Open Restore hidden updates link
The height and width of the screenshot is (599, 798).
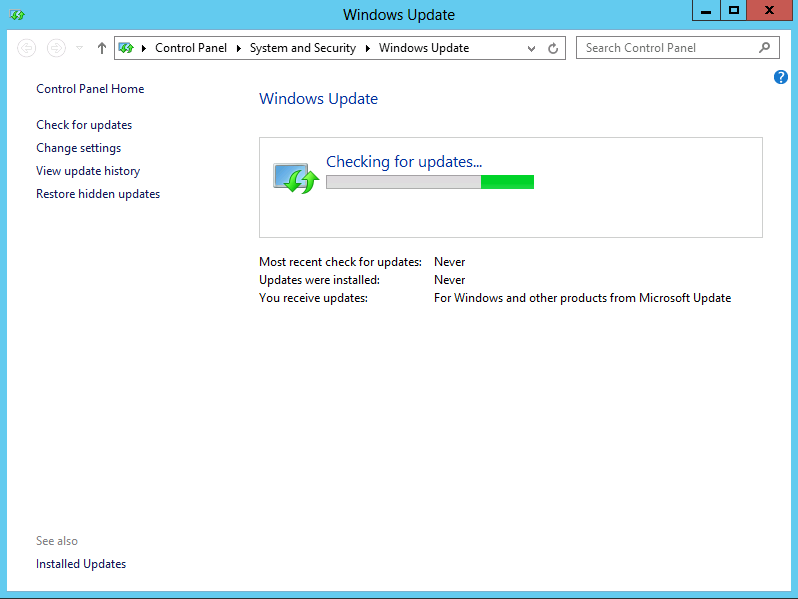point(98,194)
